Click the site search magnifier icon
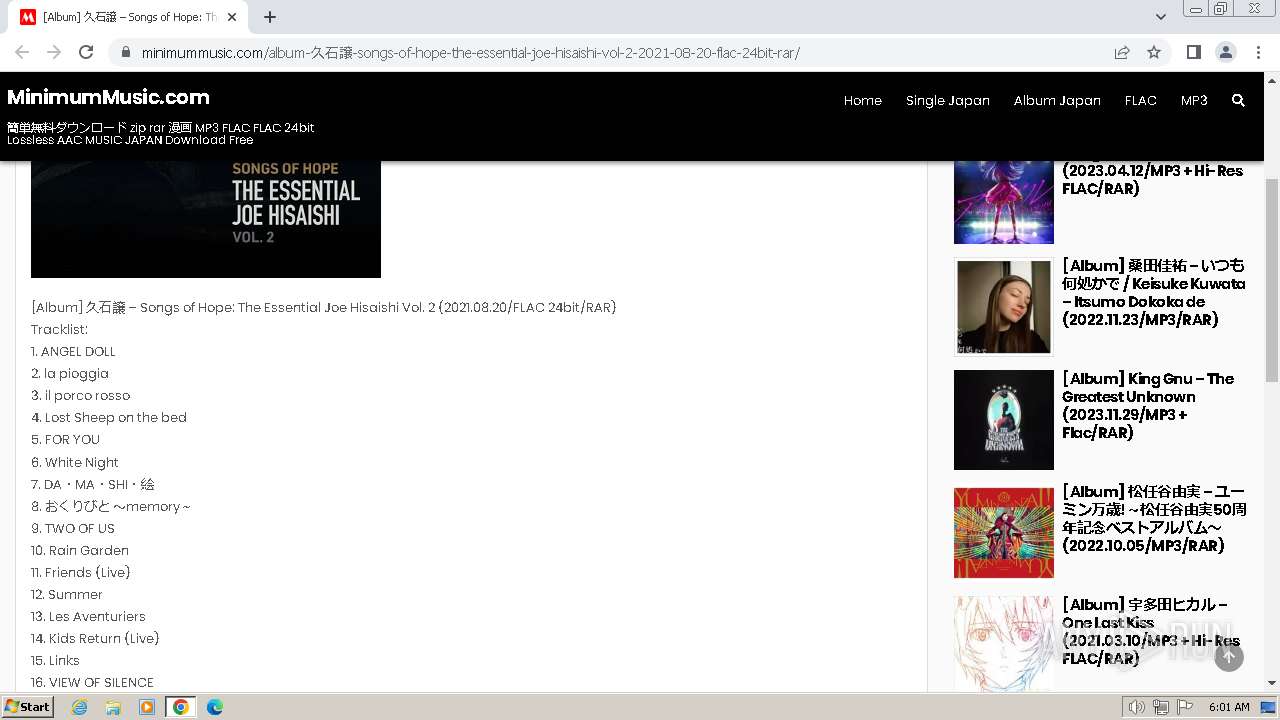 1238,100
